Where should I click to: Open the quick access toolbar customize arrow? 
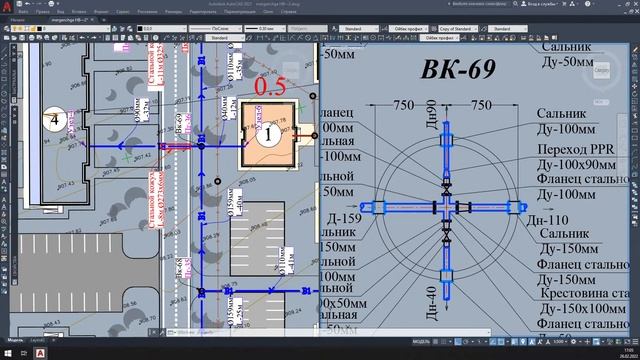[x=58, y=4]
